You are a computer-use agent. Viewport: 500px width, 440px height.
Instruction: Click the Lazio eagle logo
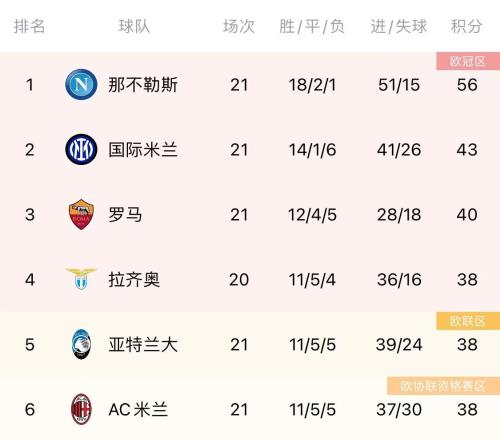pos(81,279)
